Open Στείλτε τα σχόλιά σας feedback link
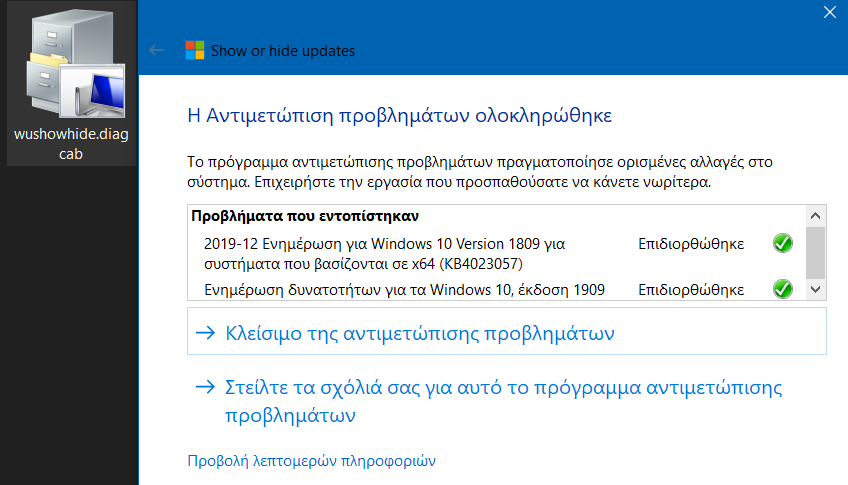This screenshot has height=485, width=848. click(x=503, y=401)
